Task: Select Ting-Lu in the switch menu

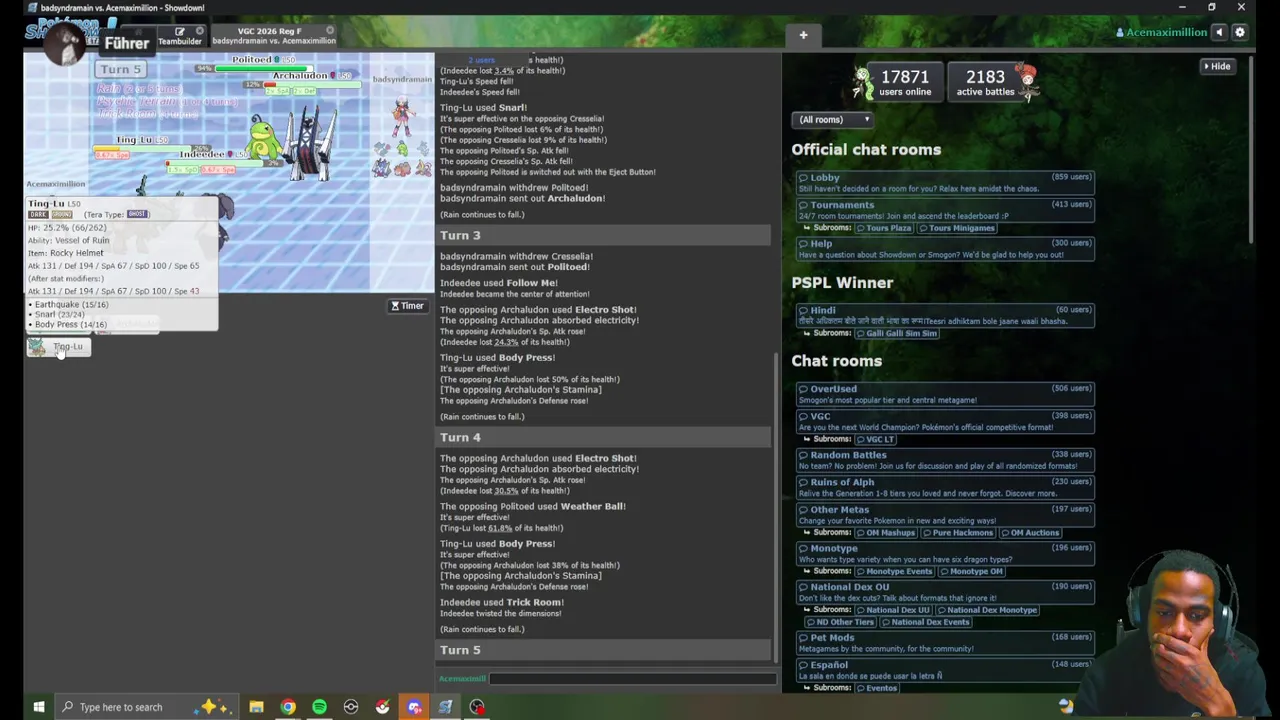Action: pos(58,347)
